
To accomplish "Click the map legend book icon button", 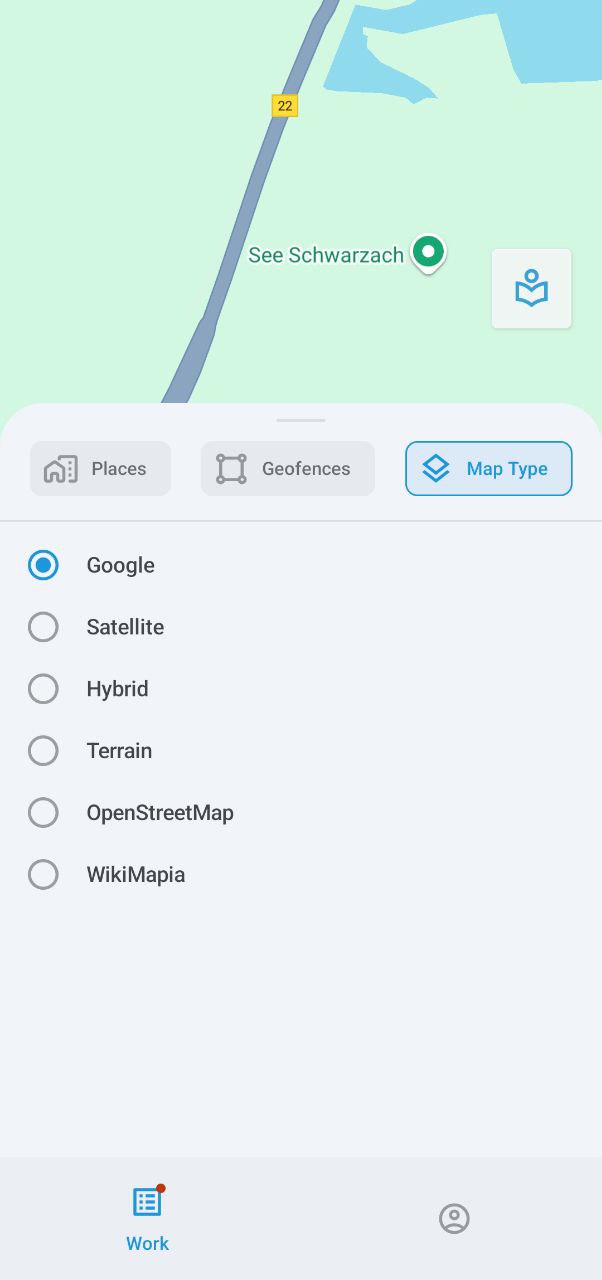I will tap(531, 288).
